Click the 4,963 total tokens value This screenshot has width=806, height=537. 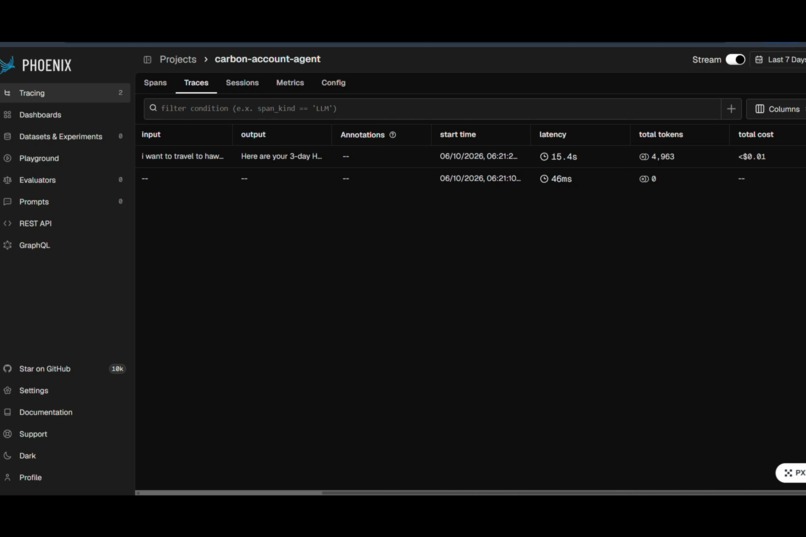(x=656, y=157)
